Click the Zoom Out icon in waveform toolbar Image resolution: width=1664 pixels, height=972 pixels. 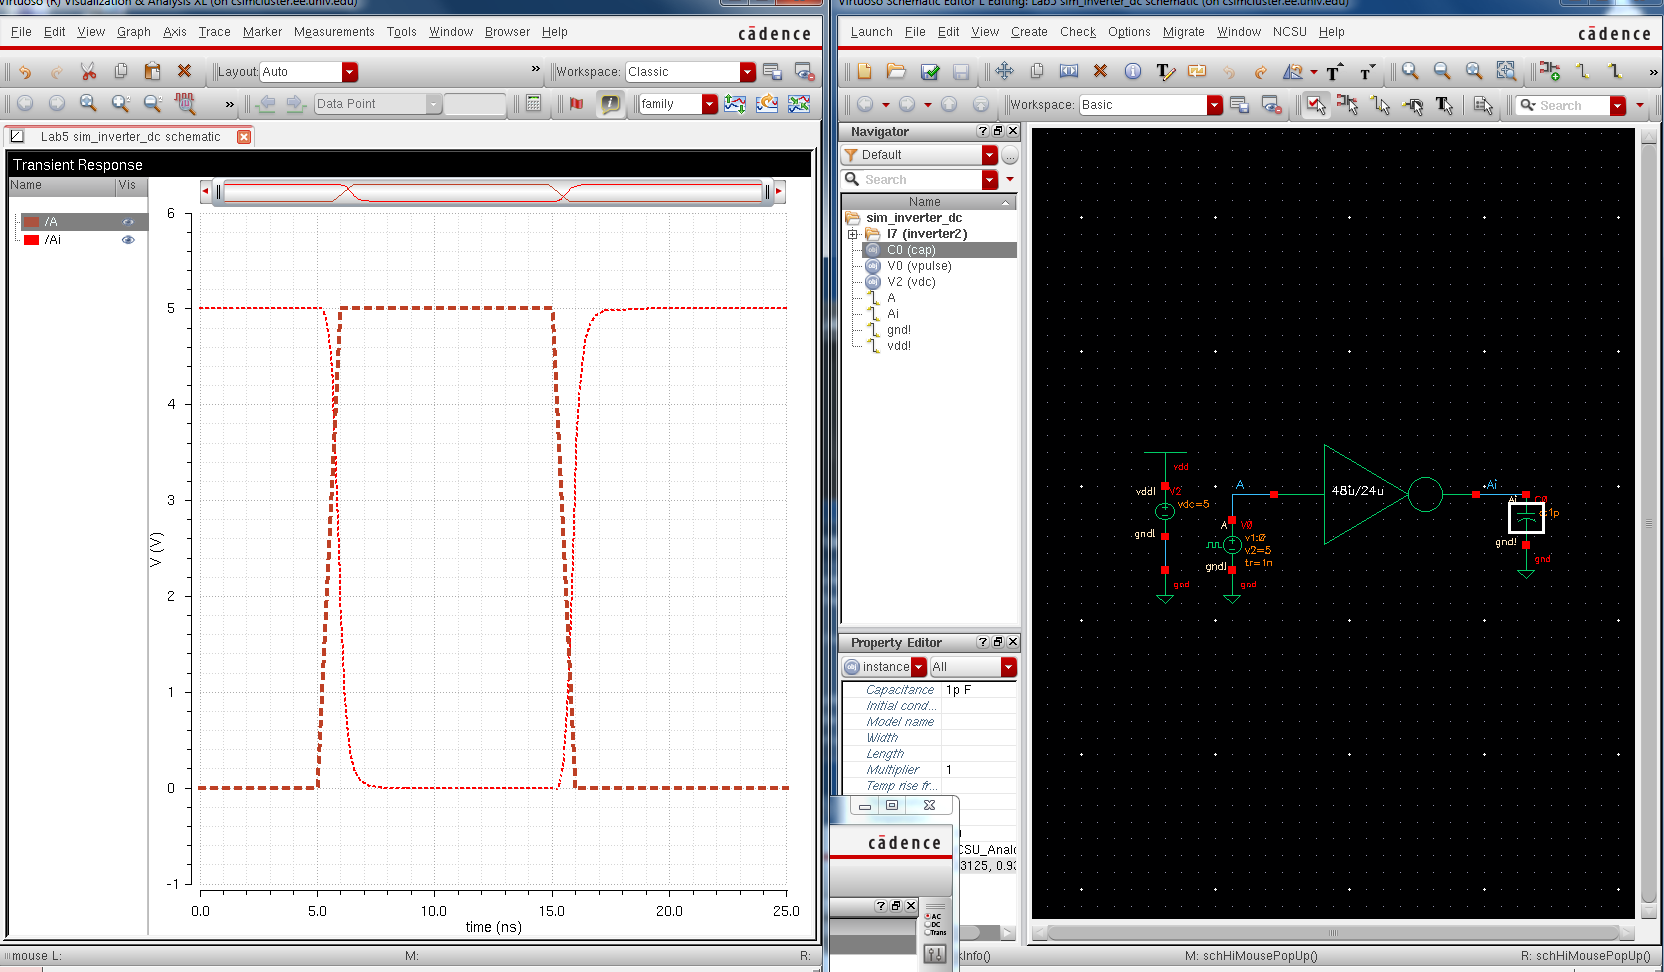tap(153, 103)
